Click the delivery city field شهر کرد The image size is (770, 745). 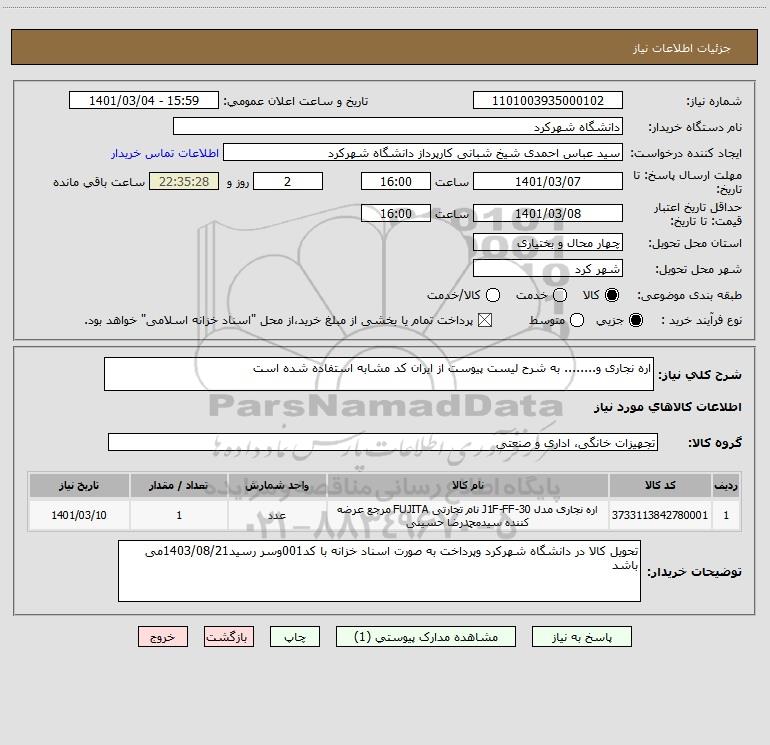(x=548, y=269)
